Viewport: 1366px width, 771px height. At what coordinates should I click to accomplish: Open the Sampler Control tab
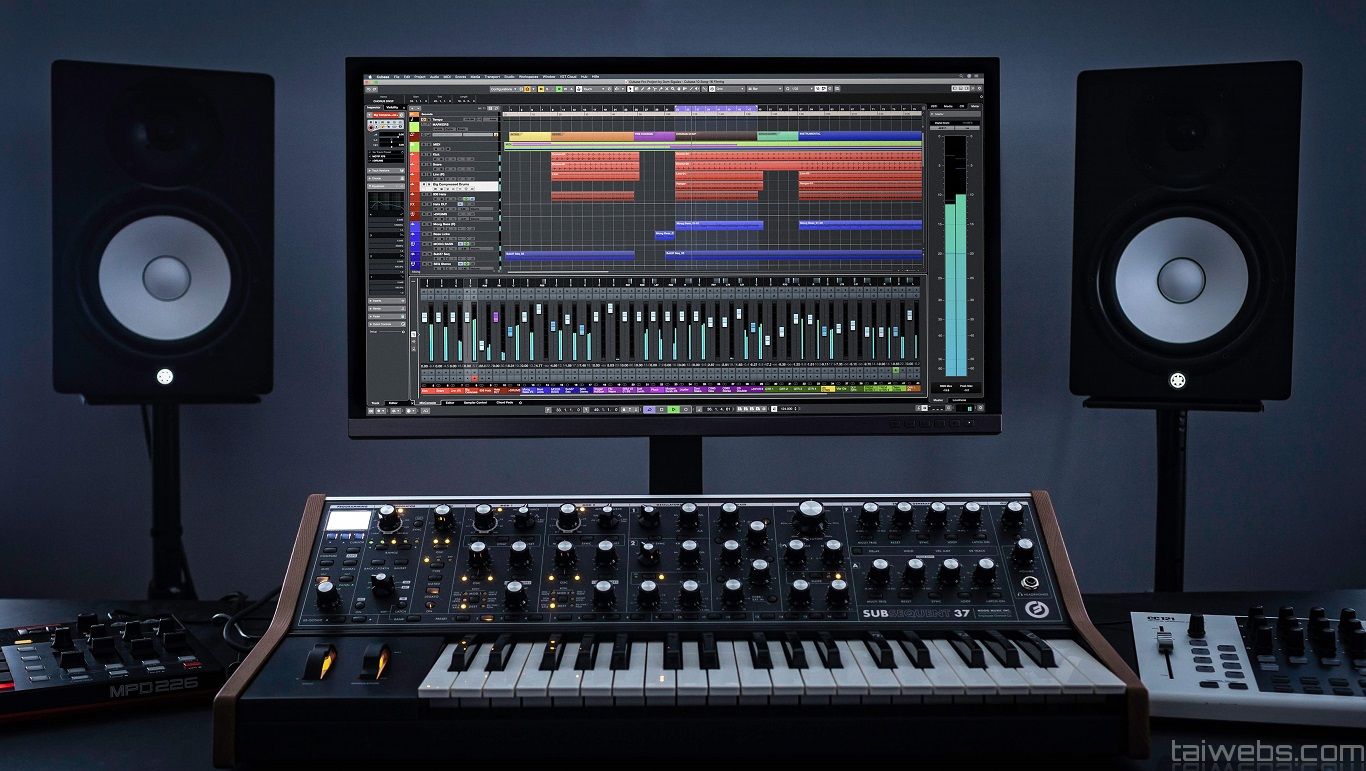click(x=474, y=402)
